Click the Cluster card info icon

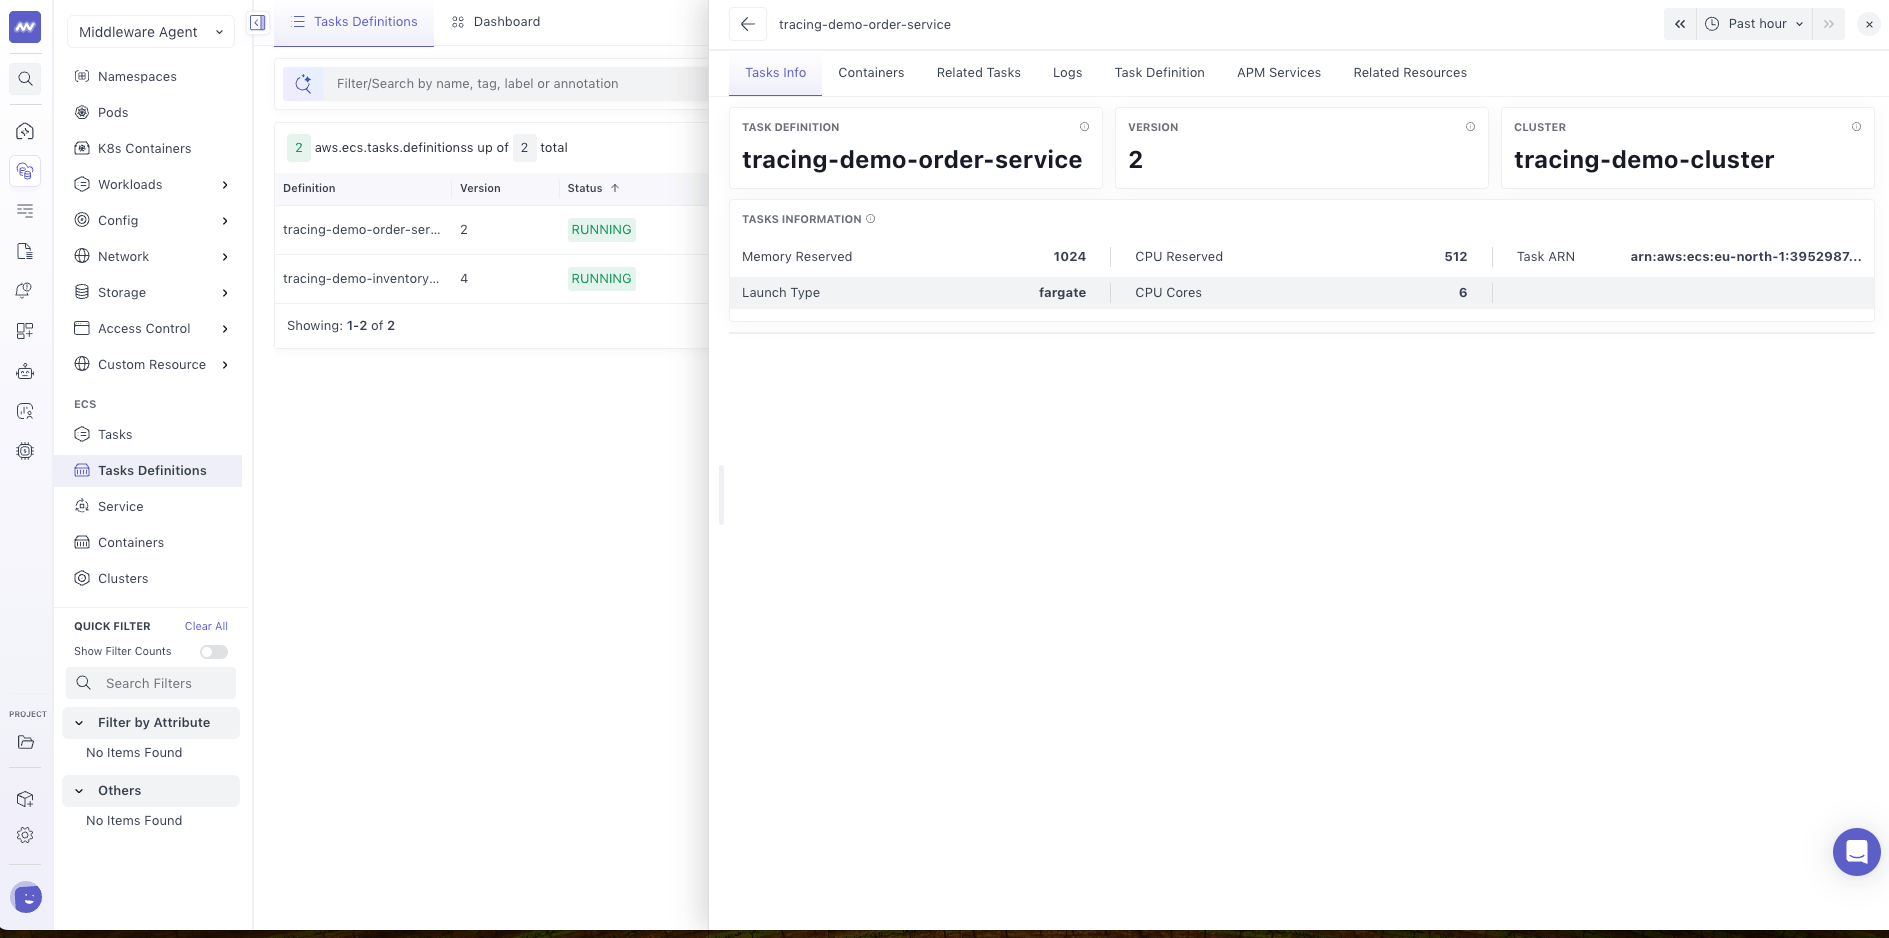pyautogui.click(x=1856, y=127)
